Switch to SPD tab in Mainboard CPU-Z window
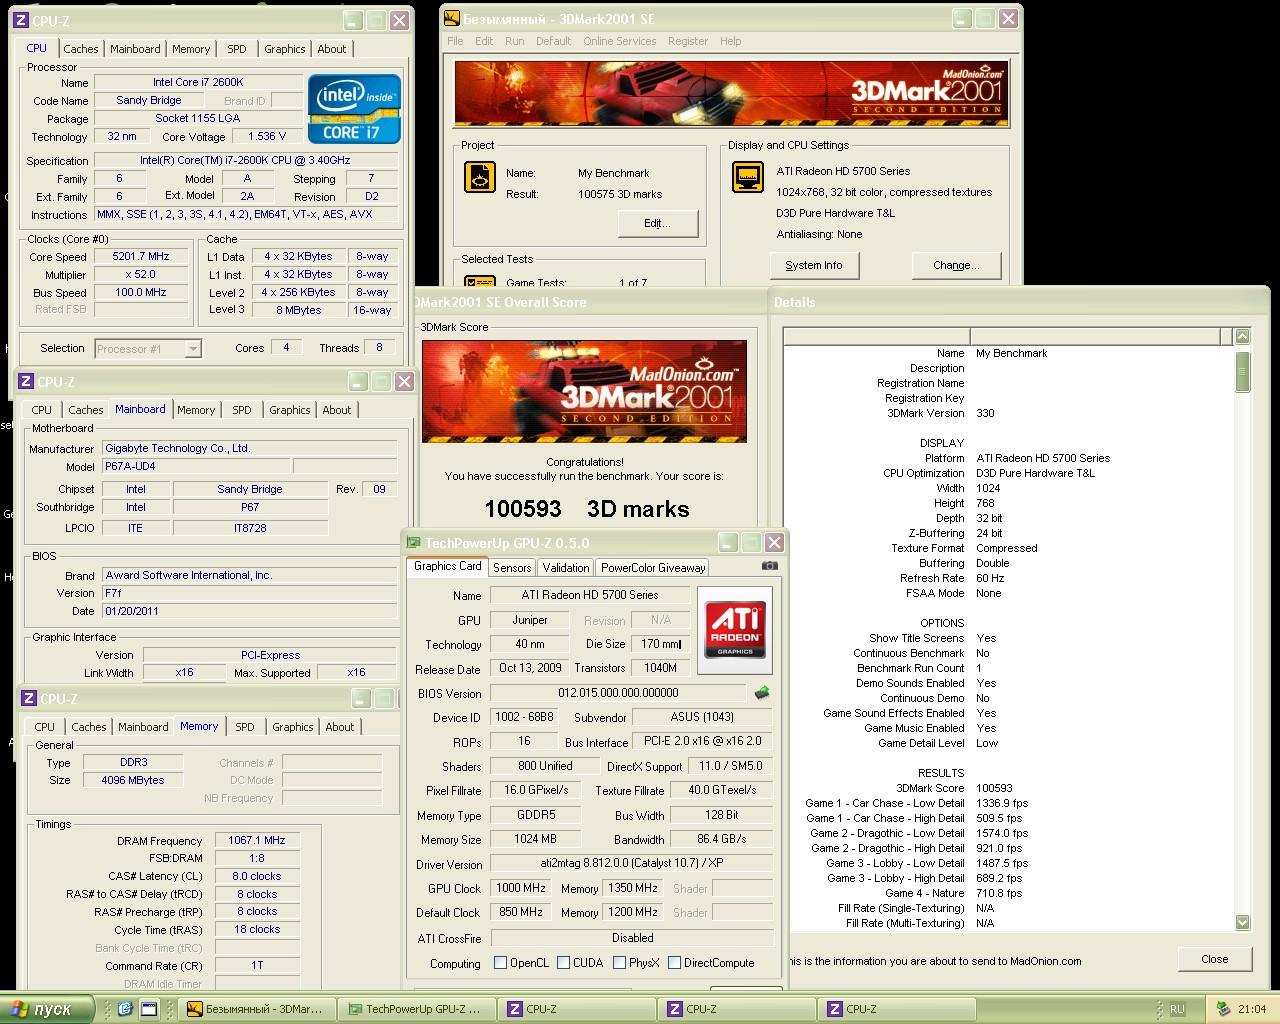This screenshot has height=1024, width=1280. (242, 410)
